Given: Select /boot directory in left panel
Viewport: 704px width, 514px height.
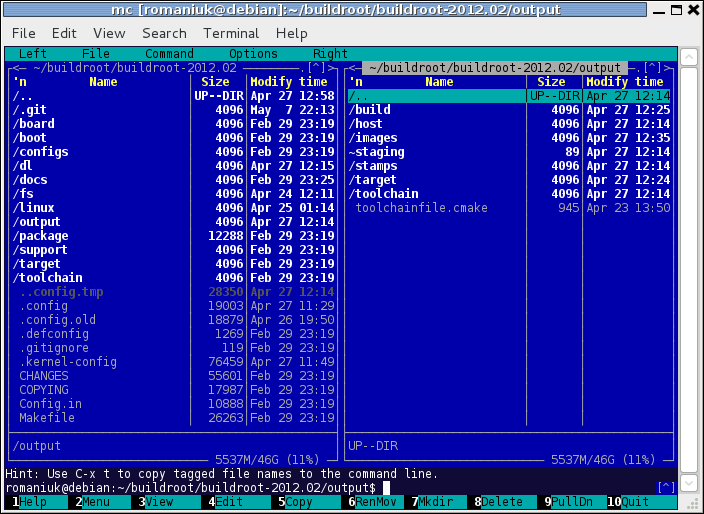Looking at the screenshot, I should 173,137.
